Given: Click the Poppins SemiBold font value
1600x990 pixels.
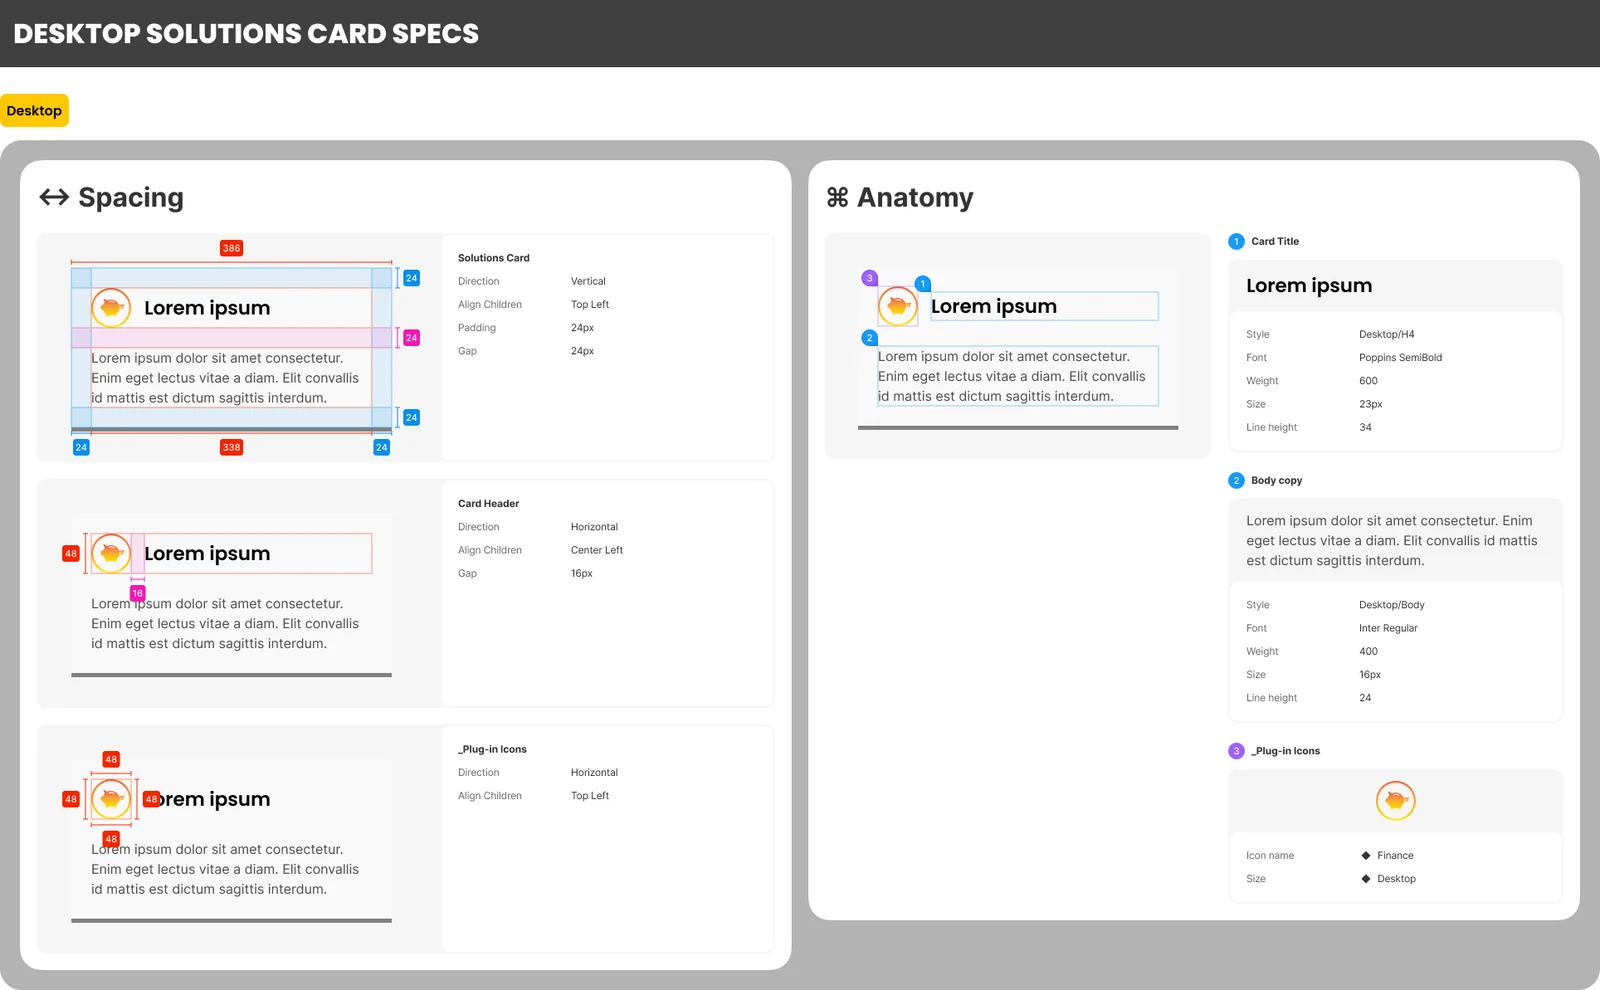Looking at the screenshot, I should click(1400, 358).
